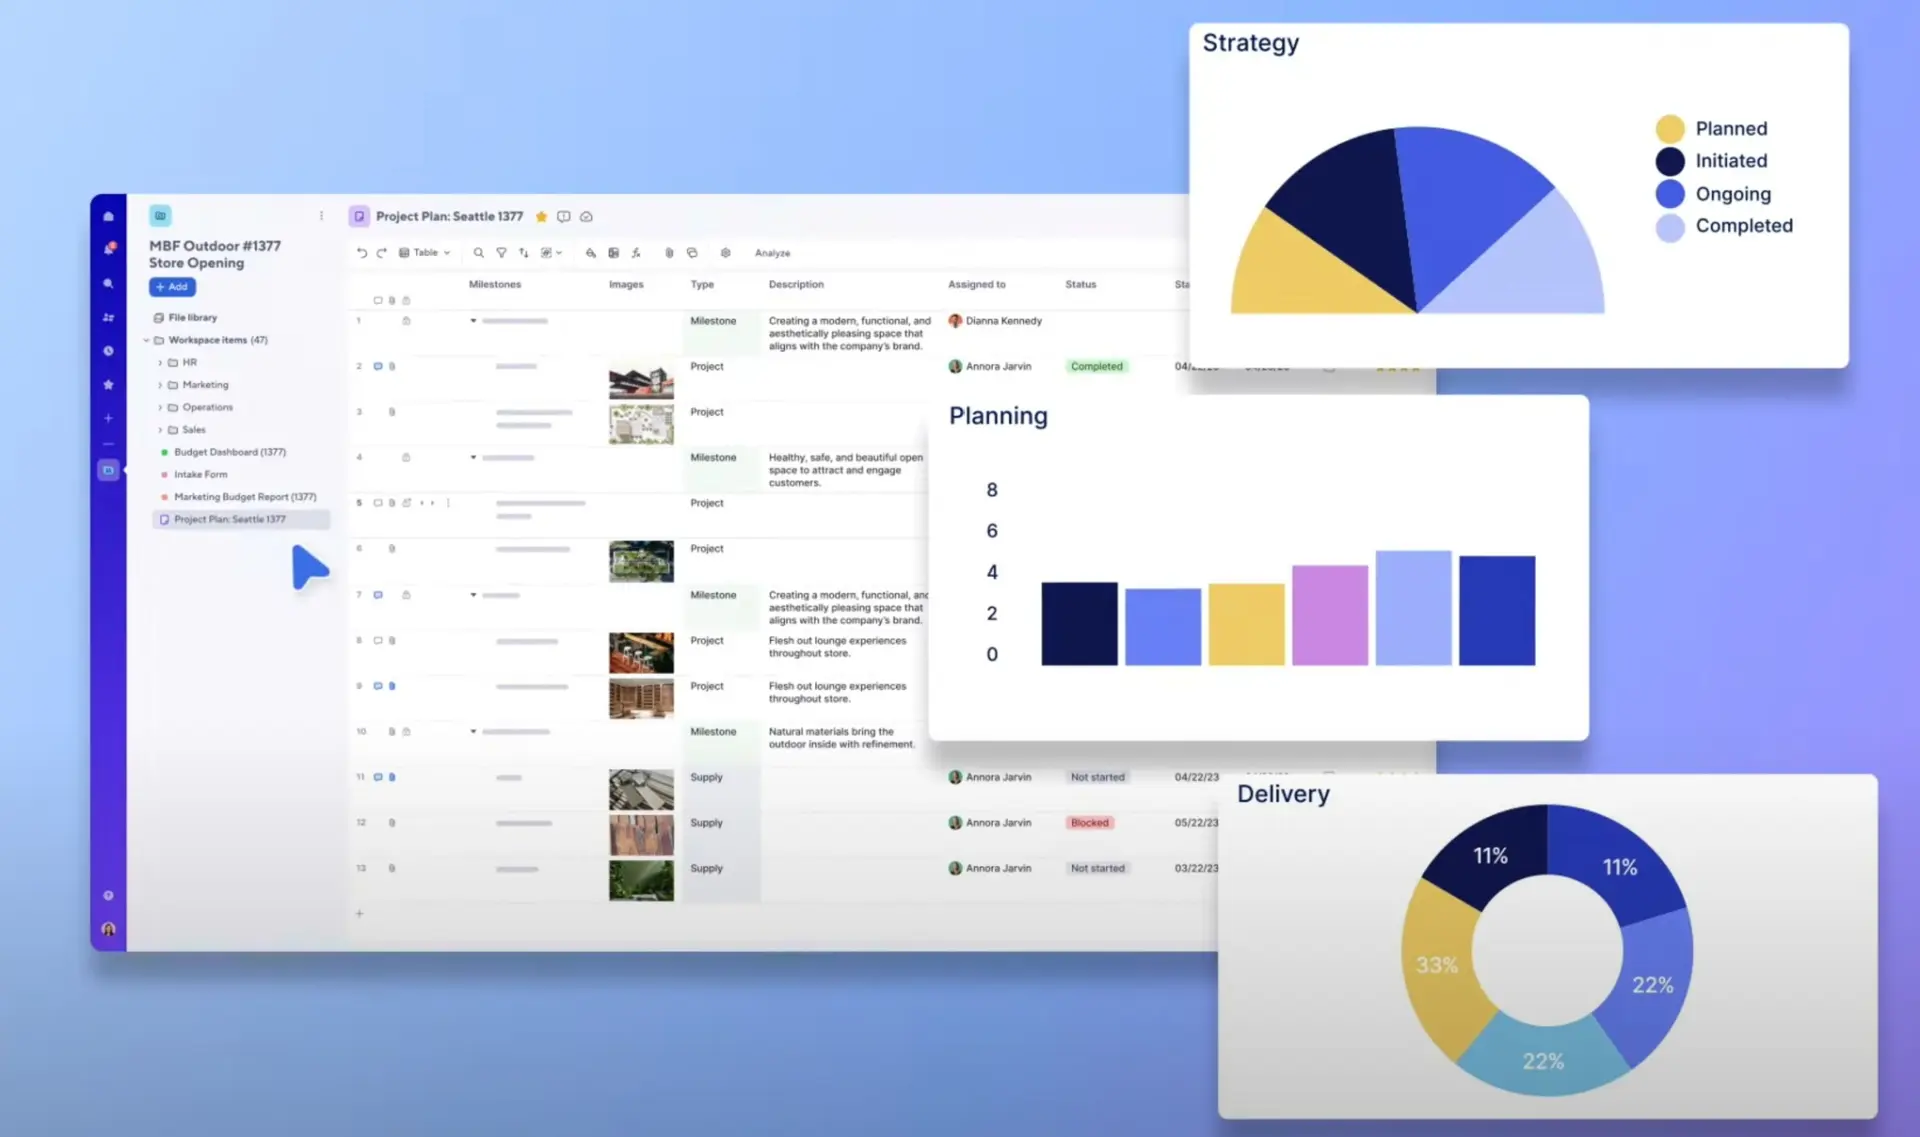The height and width of the screenshot is (1137, 1920).
Task: Click the filter funnel icon in toolbar
Action: pyautogui.click(x=501, y=253)
